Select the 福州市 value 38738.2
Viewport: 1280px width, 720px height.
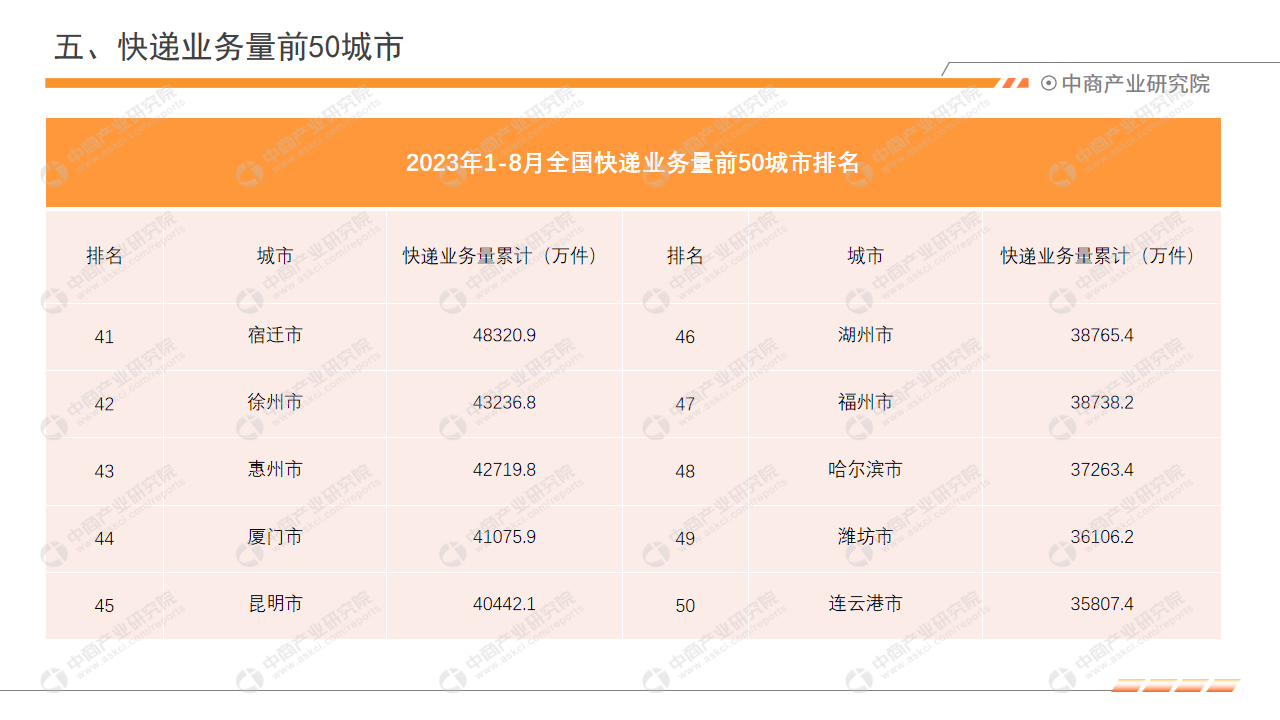[x=1101, y=403]
